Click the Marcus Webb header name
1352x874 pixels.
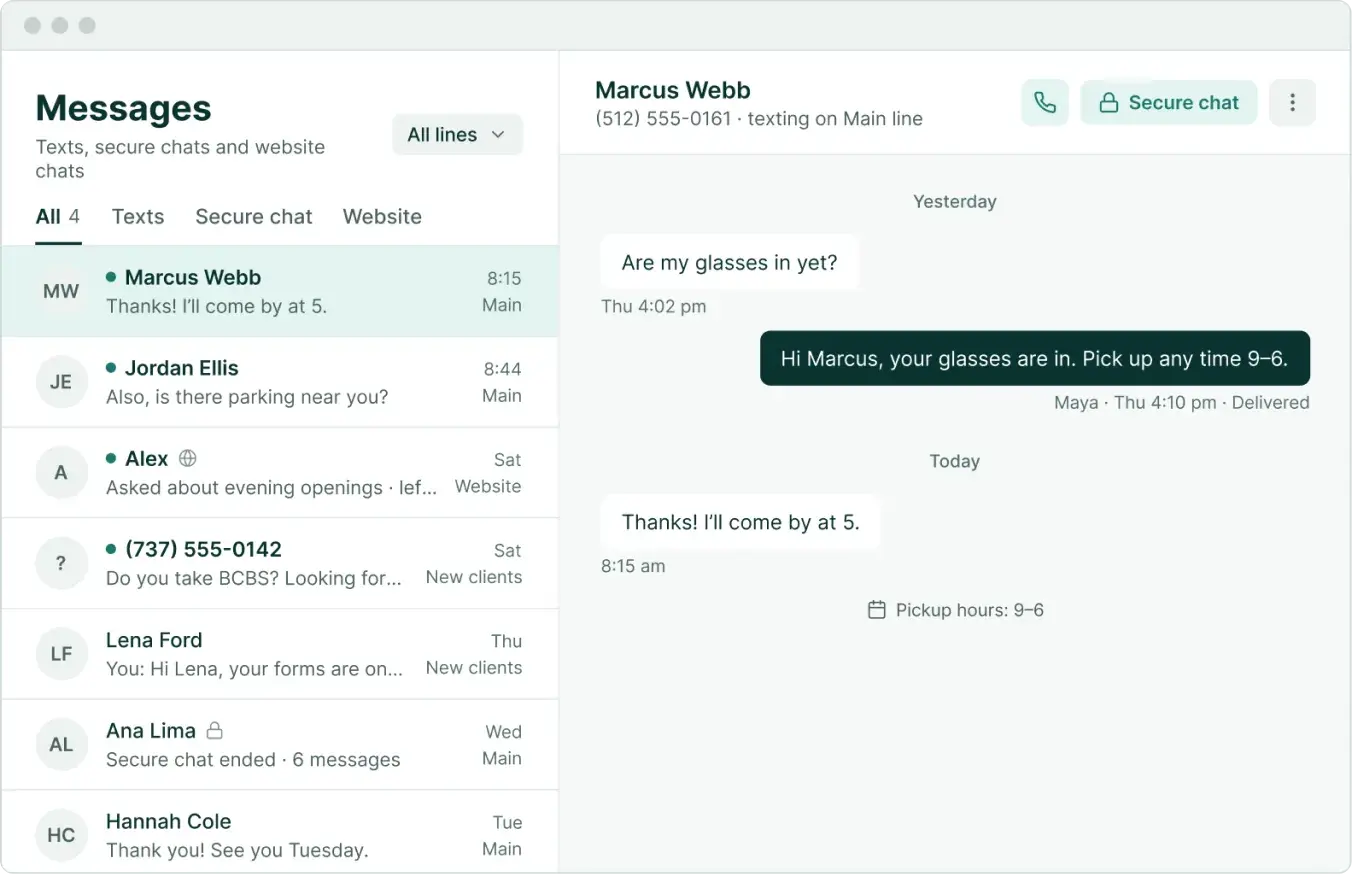[x=673, y=90]
